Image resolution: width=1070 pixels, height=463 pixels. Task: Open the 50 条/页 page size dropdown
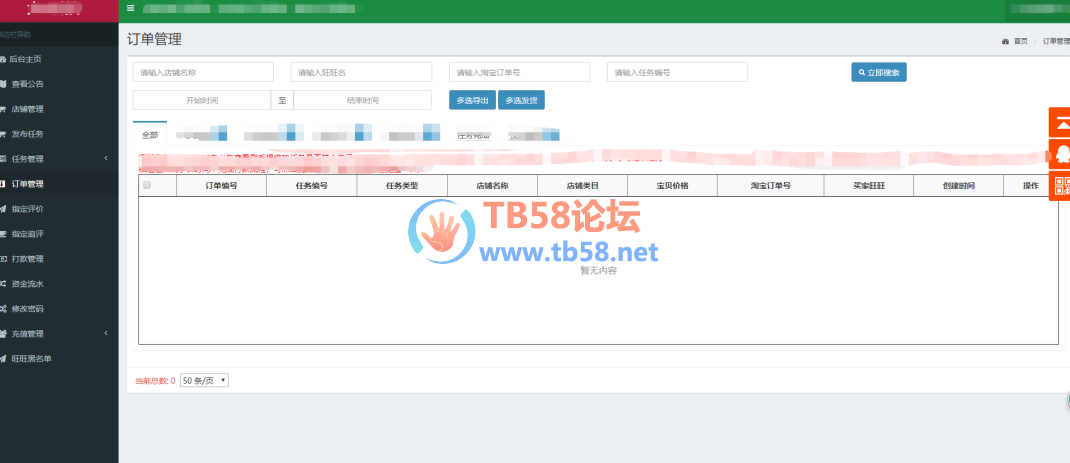[204, 380]
